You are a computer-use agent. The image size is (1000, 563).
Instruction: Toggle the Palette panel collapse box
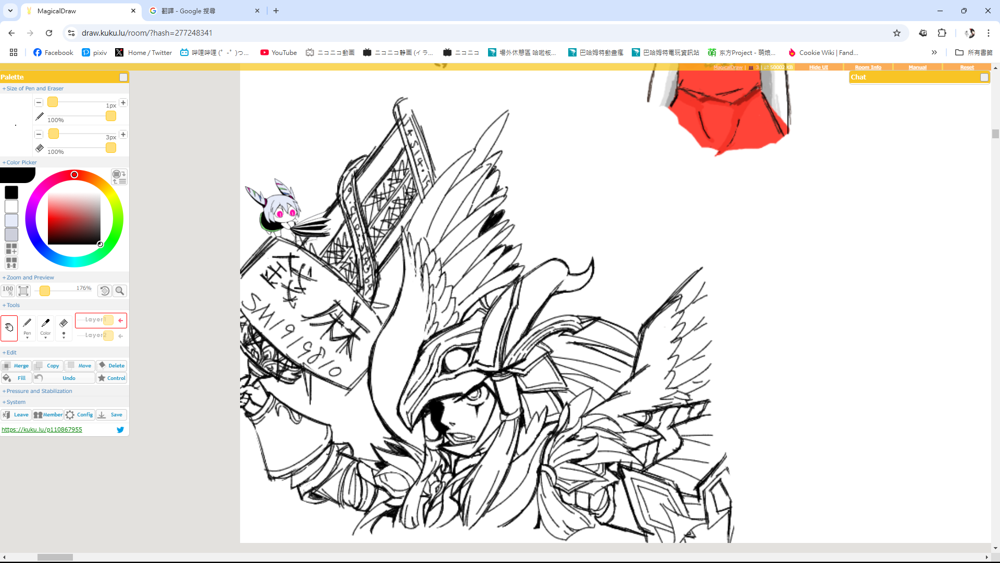(123, 77)
